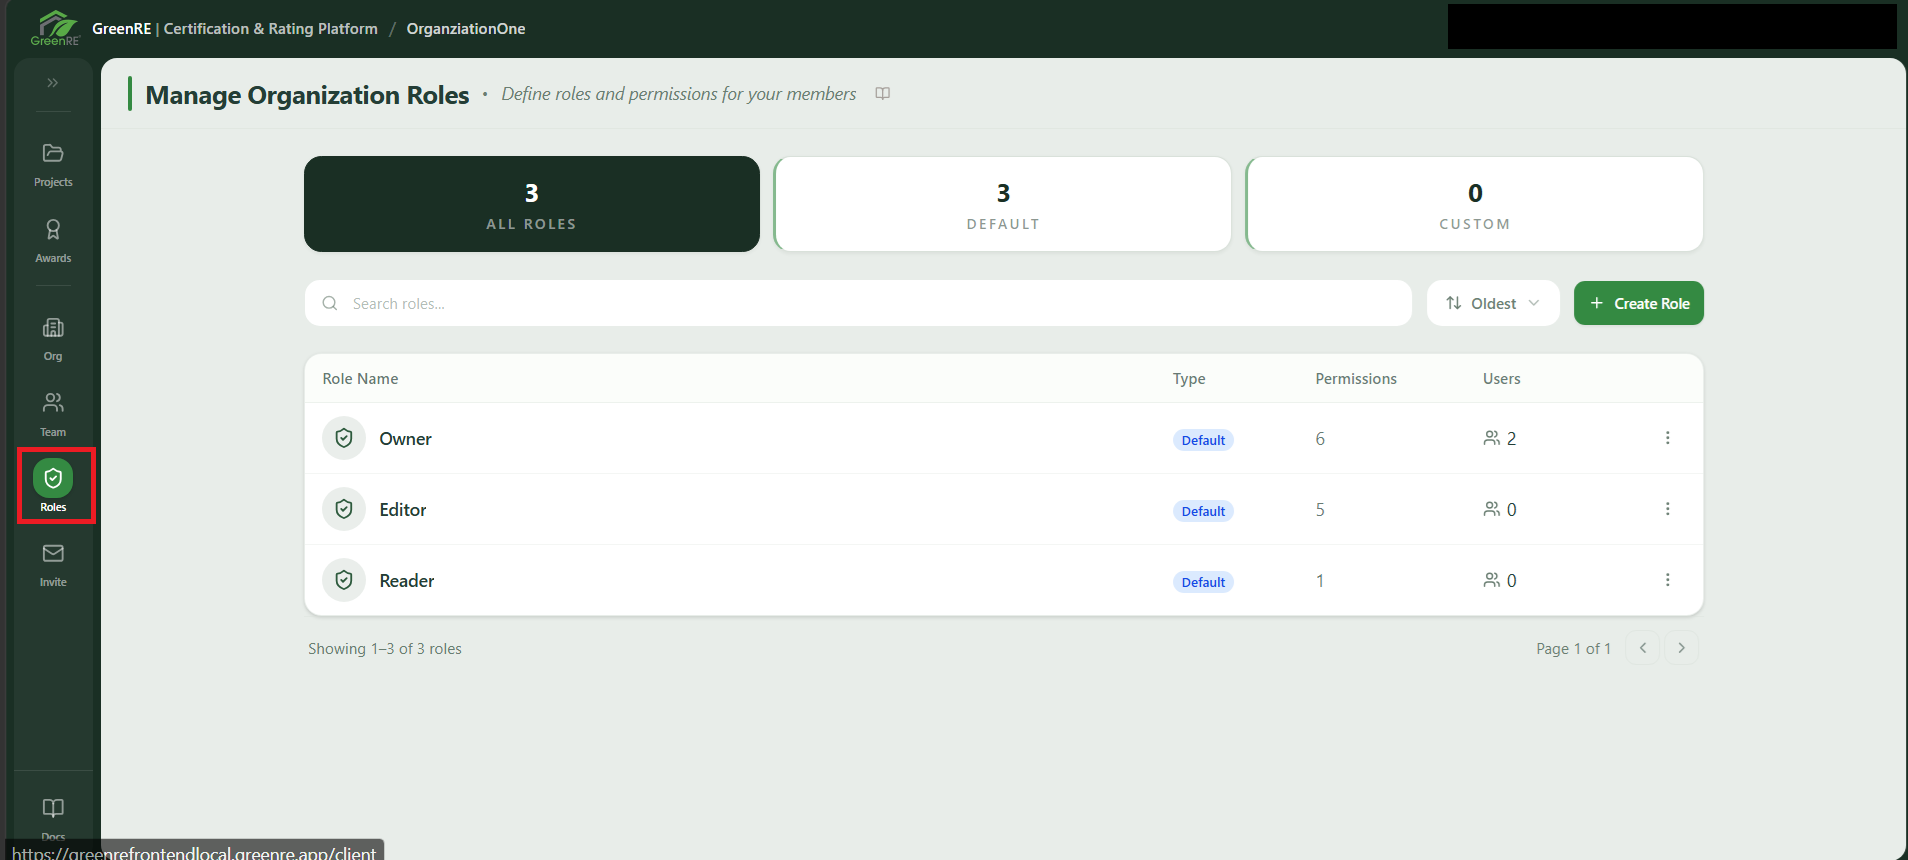Filter by Custom roles card

pyautogui.click(x=1475, y=204)
